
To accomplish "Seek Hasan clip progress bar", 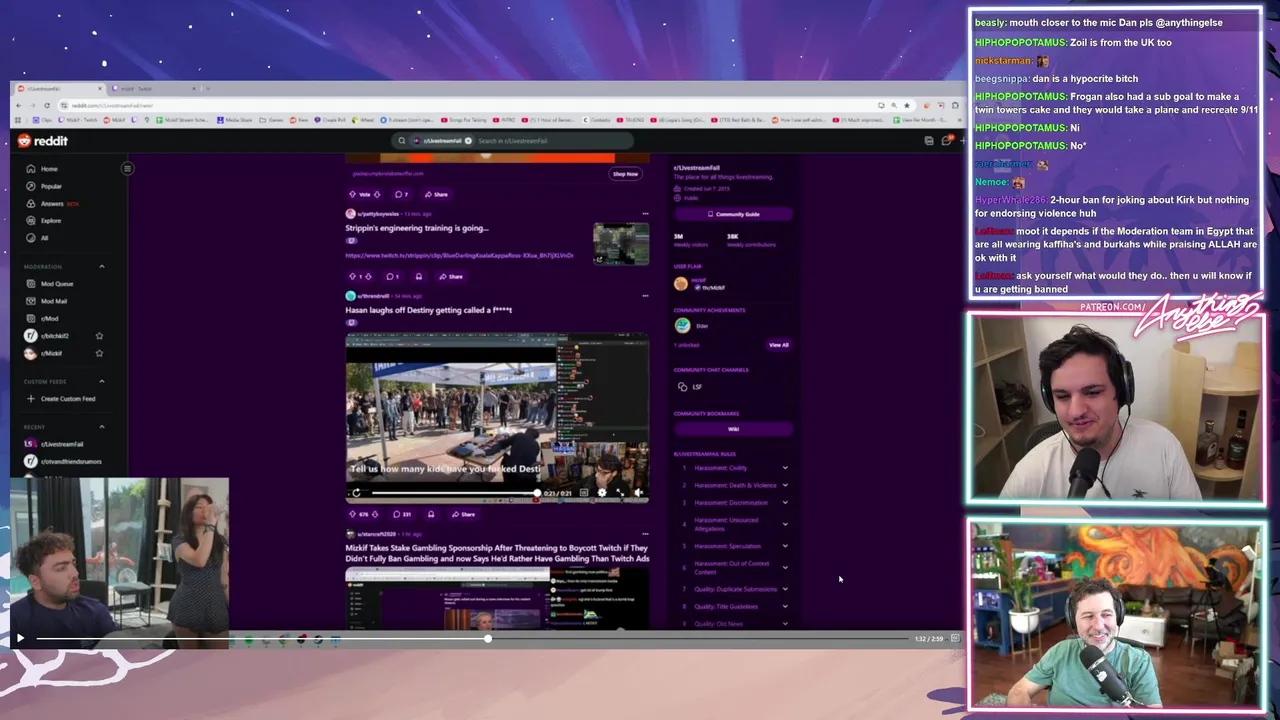I will pos(454,492).
